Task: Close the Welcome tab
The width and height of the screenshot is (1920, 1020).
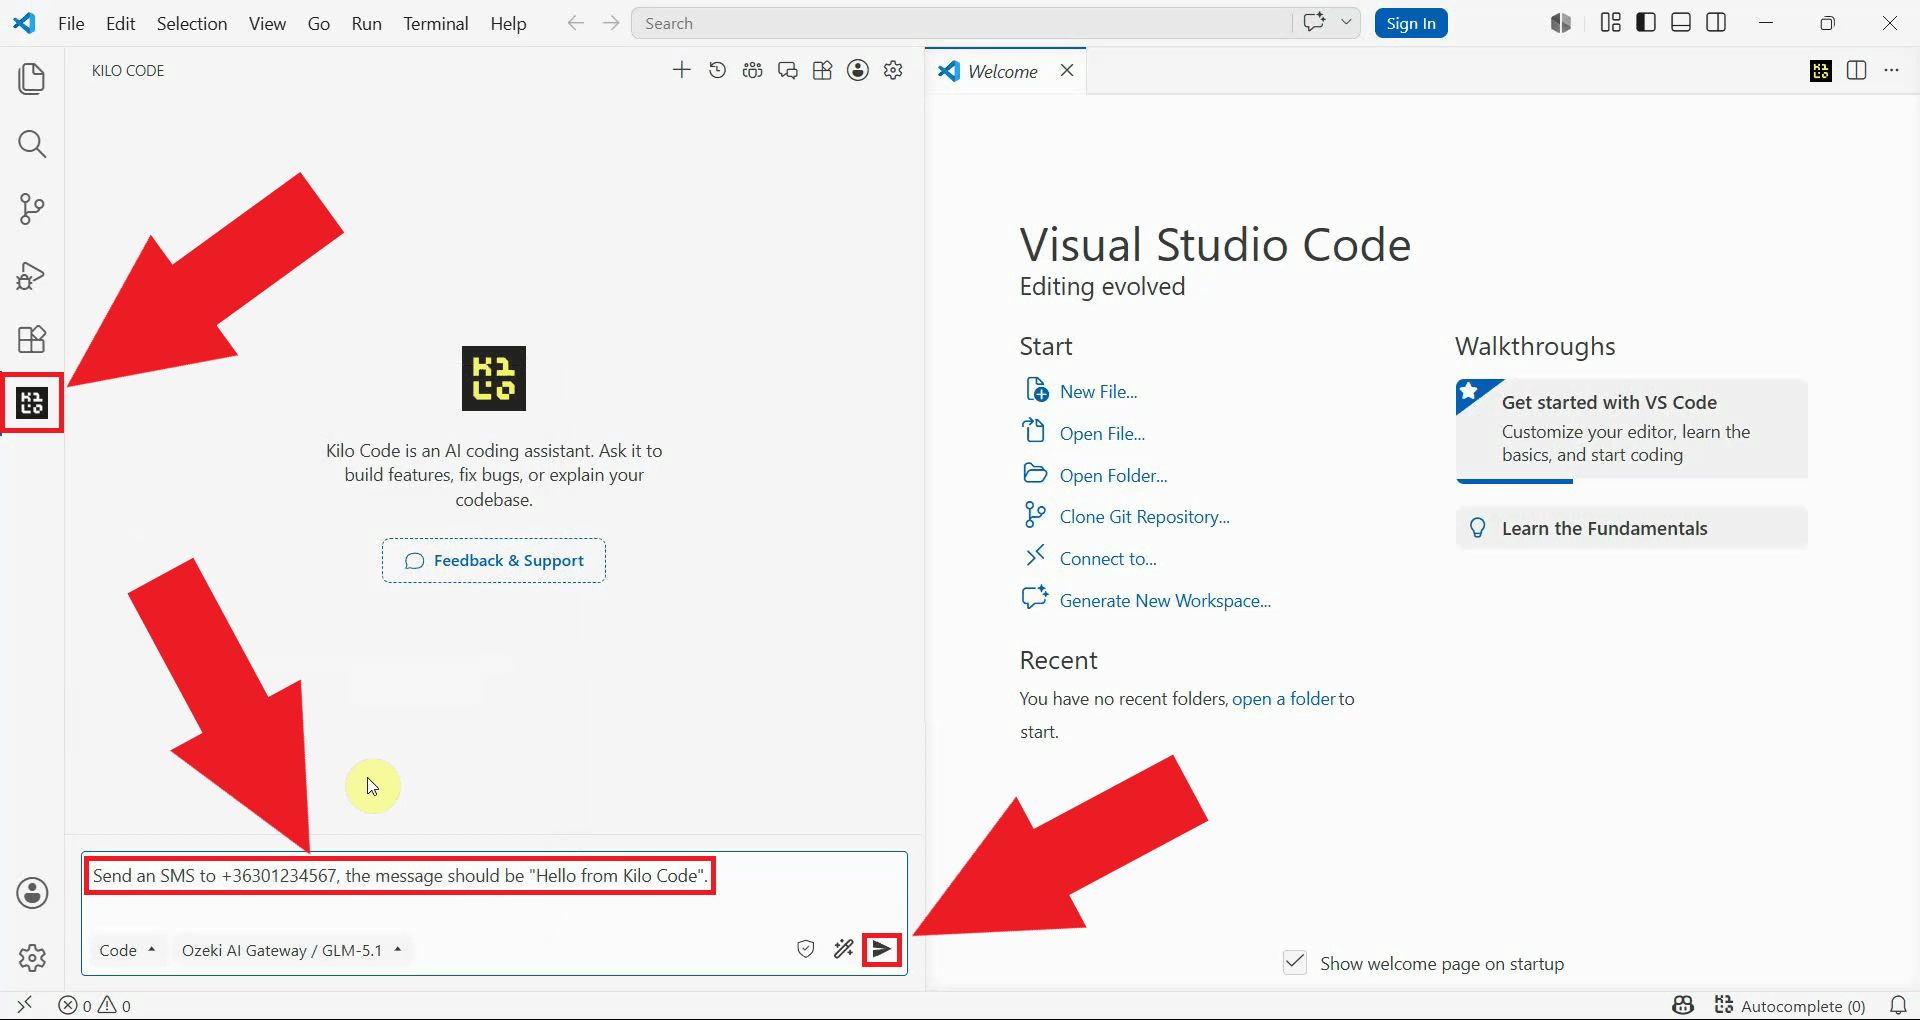Action: click(x=1067, y=71)
